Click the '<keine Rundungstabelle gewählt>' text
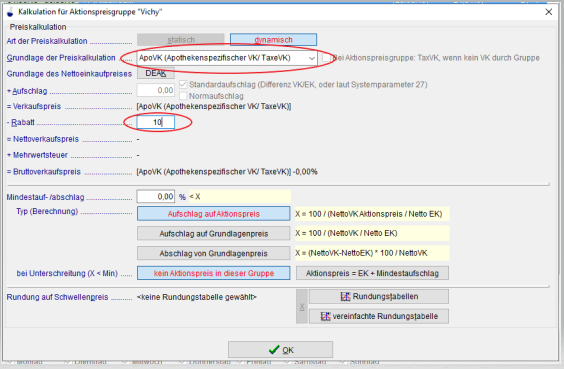Viewport: 564px width, 369px height. tap(196, 297)
